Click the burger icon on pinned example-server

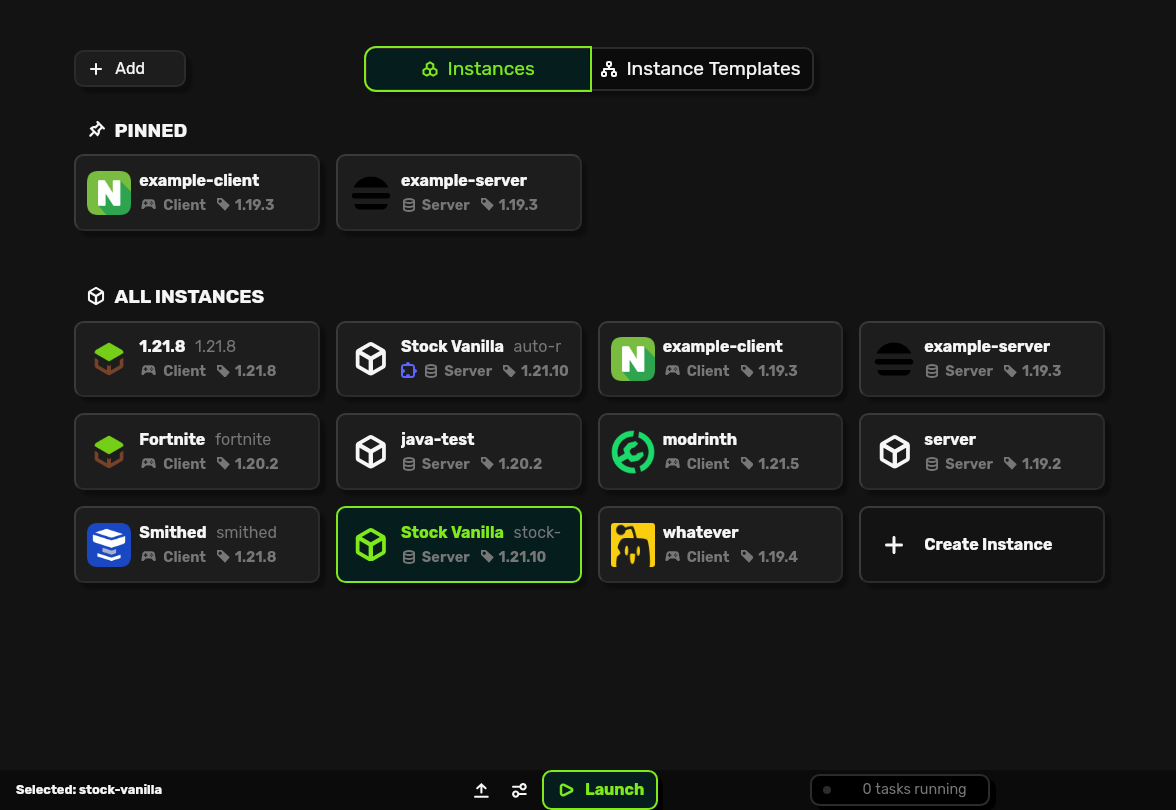tap(370, 193)
